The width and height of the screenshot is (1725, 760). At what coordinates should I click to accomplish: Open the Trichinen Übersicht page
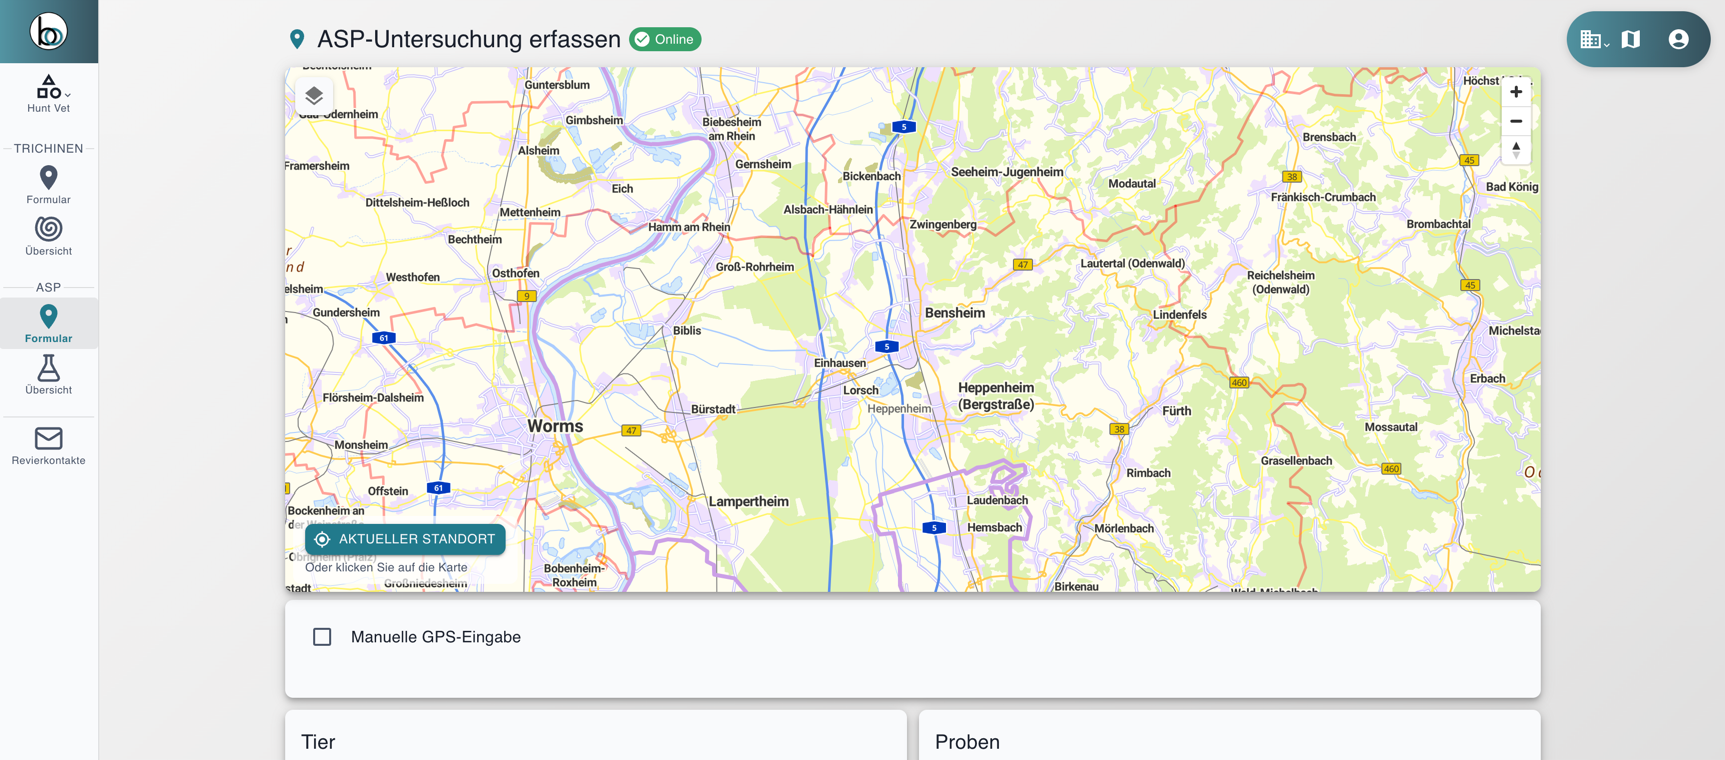tap(48, 237)
